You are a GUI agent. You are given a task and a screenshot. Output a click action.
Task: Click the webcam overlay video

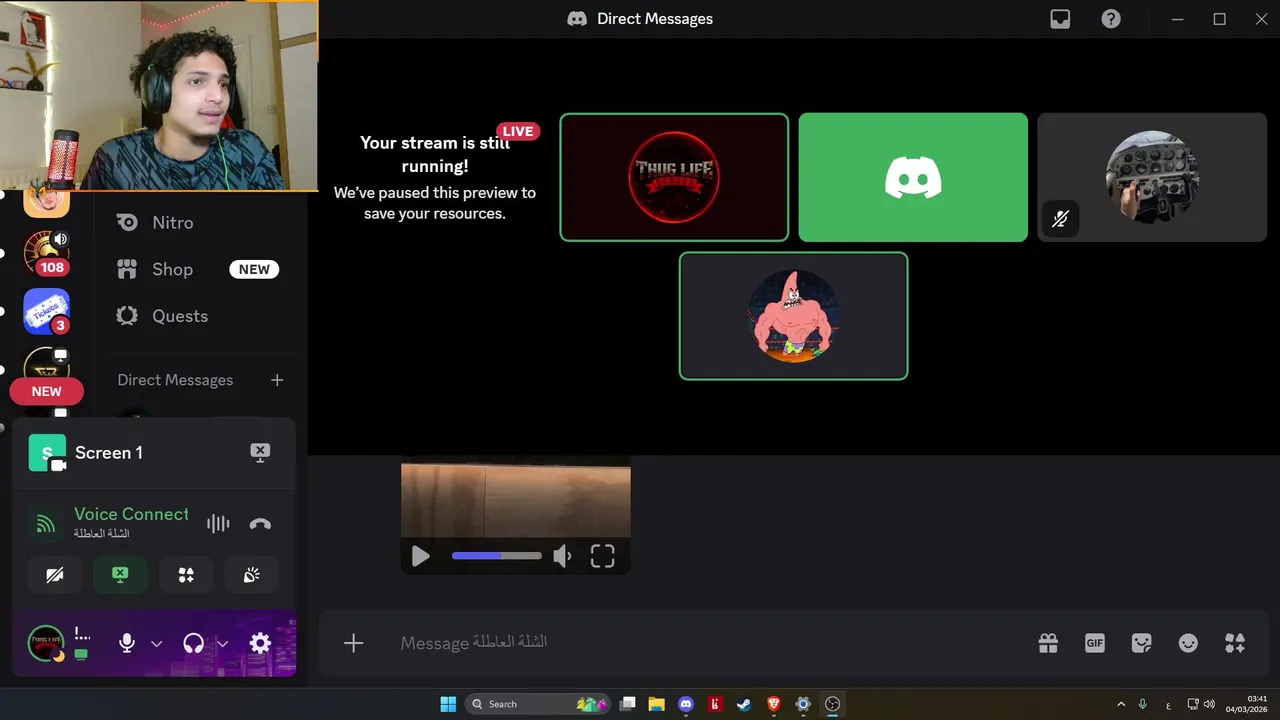pos(159,95)
